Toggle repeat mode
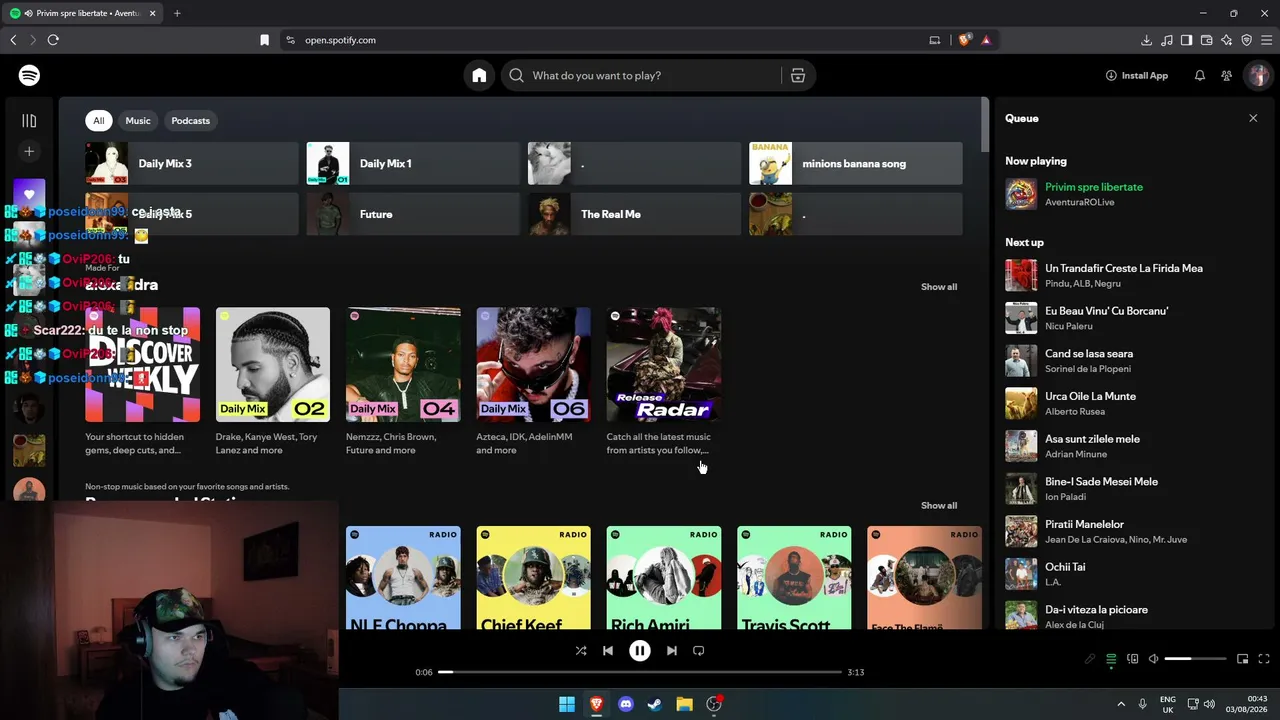 (x=699, y=651)
